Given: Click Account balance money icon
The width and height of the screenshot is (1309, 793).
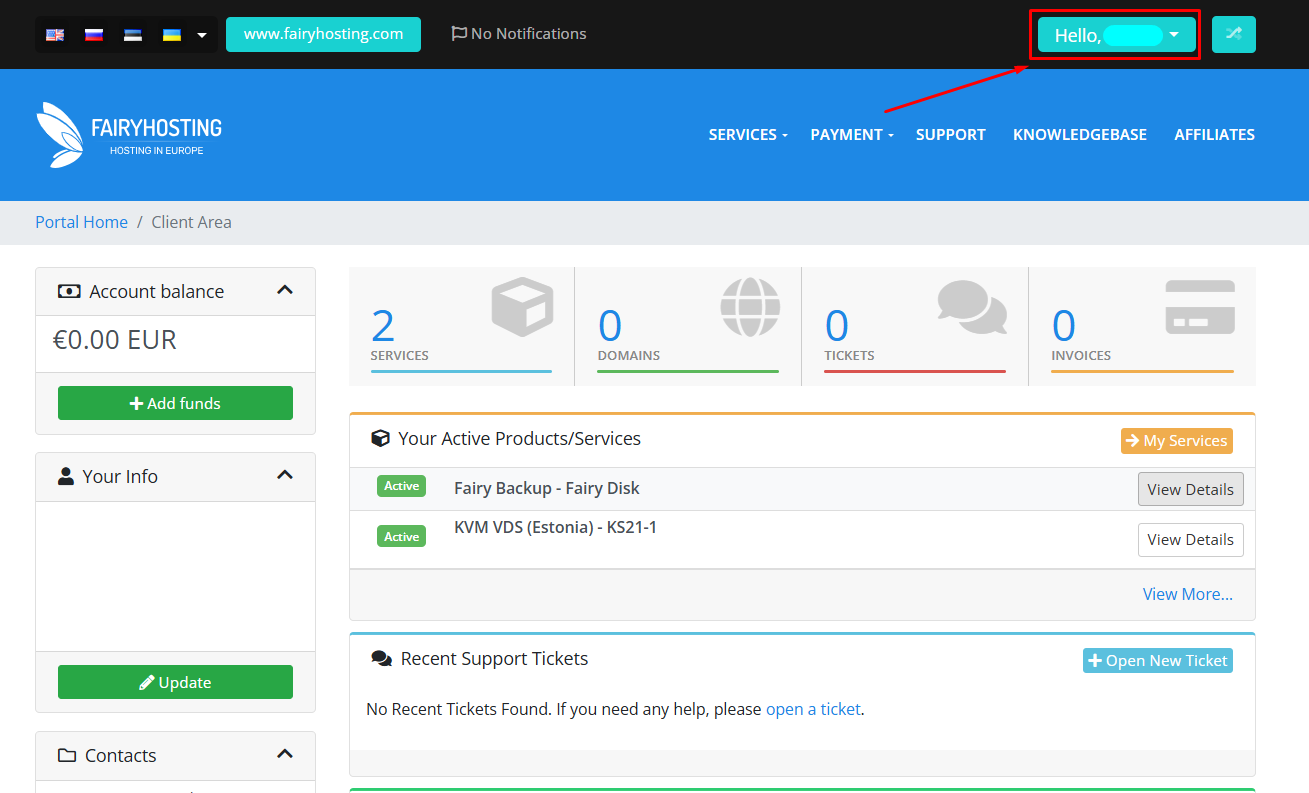Looking at the screenshot, I should (x=68, y=291).
